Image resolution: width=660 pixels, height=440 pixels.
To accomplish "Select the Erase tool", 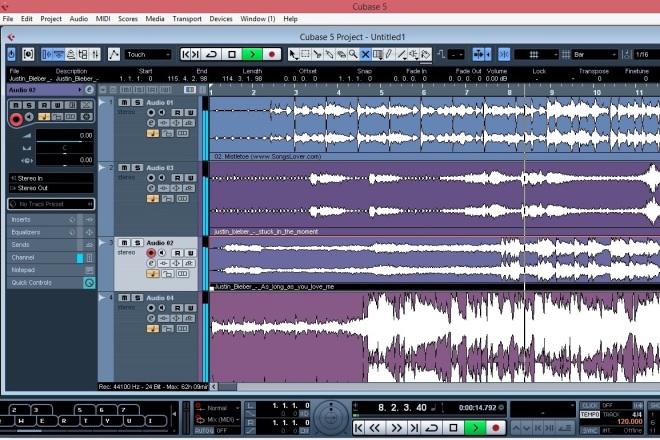I will click(x=341, y=54).
